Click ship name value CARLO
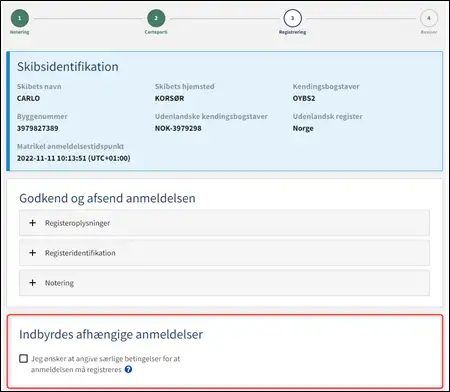This screenshot has width=450, height=392. tap(28, 98)
